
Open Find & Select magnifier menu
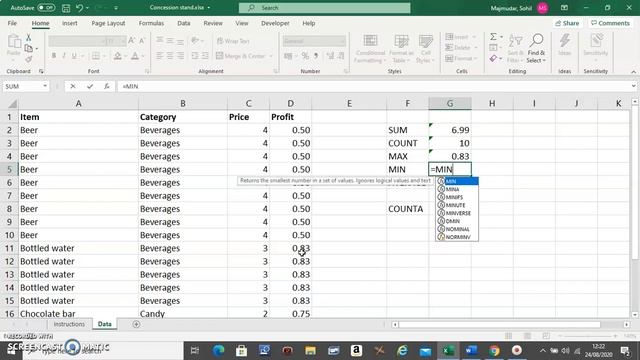click(536, 48)
